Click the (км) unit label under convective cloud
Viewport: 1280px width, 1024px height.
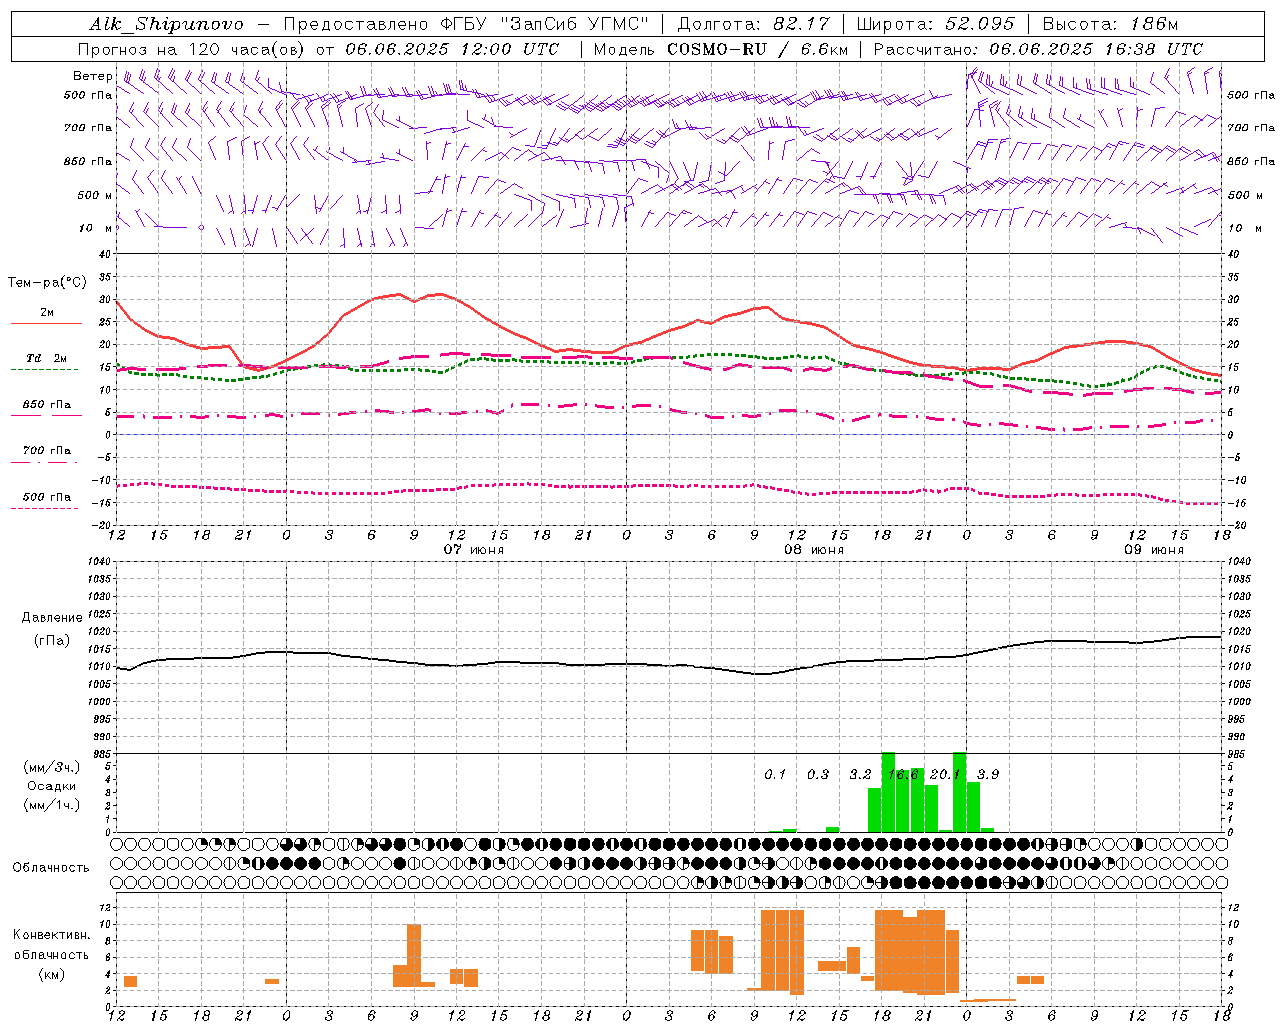point(52,974)
